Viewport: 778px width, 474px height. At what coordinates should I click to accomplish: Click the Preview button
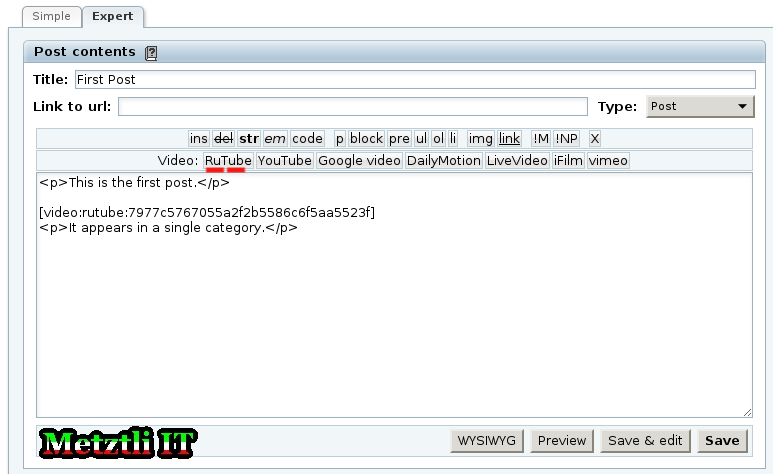tap(562, 441)
